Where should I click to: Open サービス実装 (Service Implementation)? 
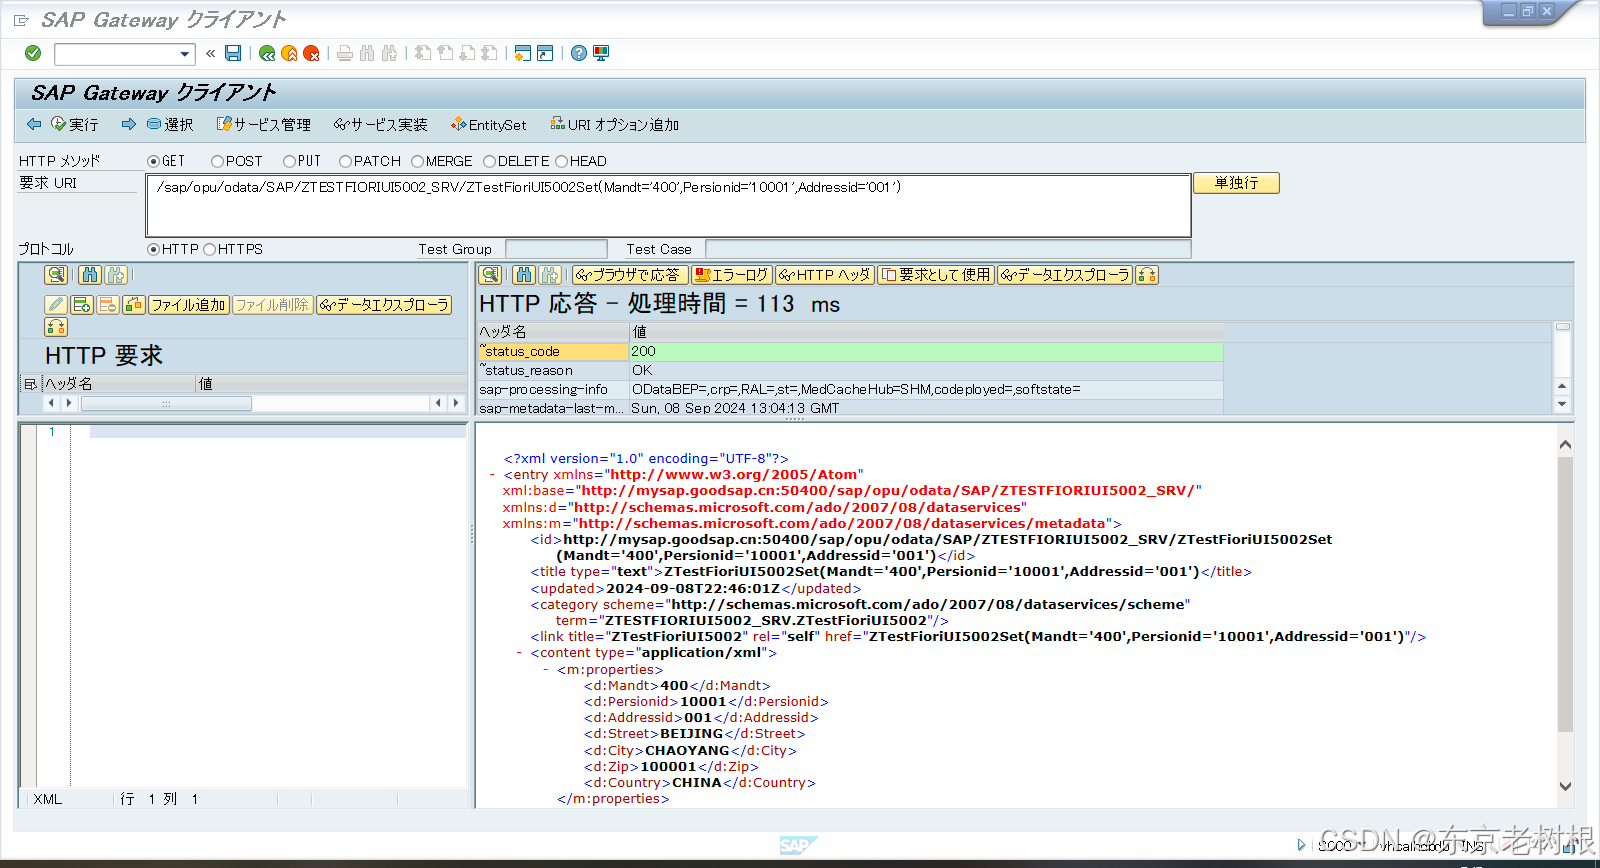coord(381,125)
